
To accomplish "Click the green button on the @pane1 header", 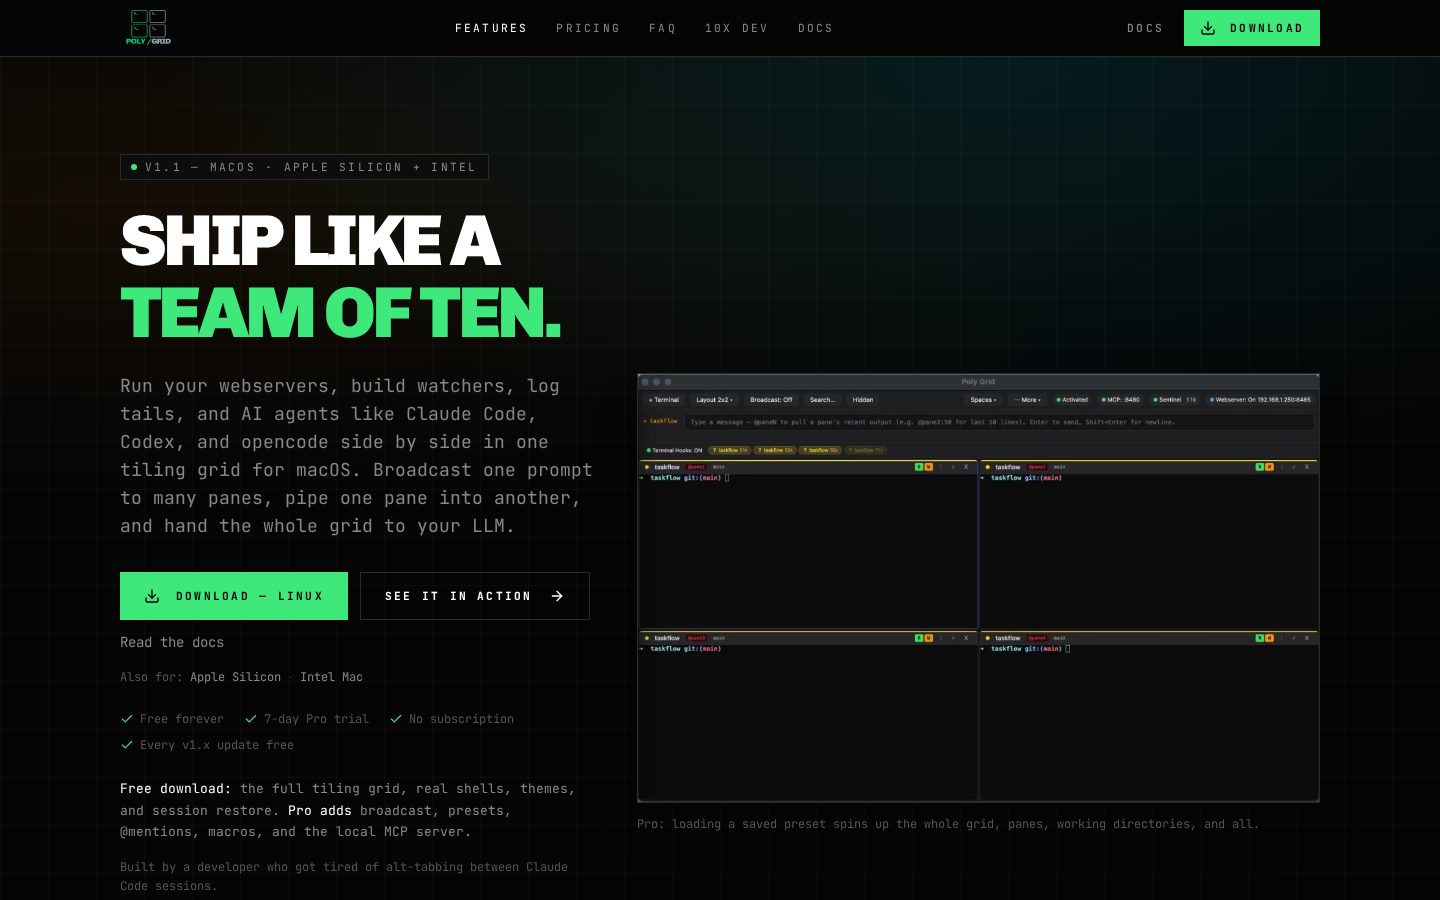I will click(x=919, y=467).
